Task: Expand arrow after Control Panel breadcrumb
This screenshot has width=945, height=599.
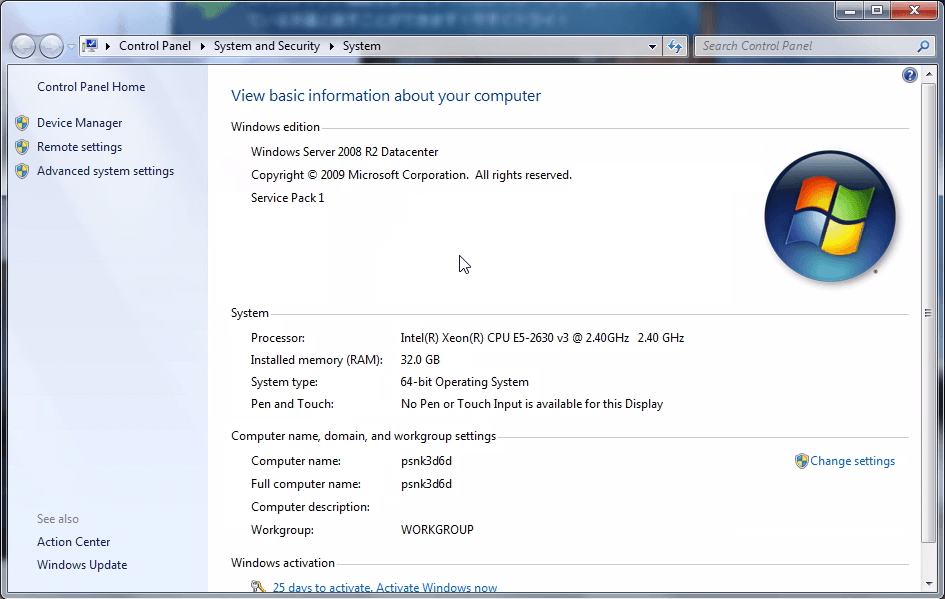Action: (x=202, y=46)
